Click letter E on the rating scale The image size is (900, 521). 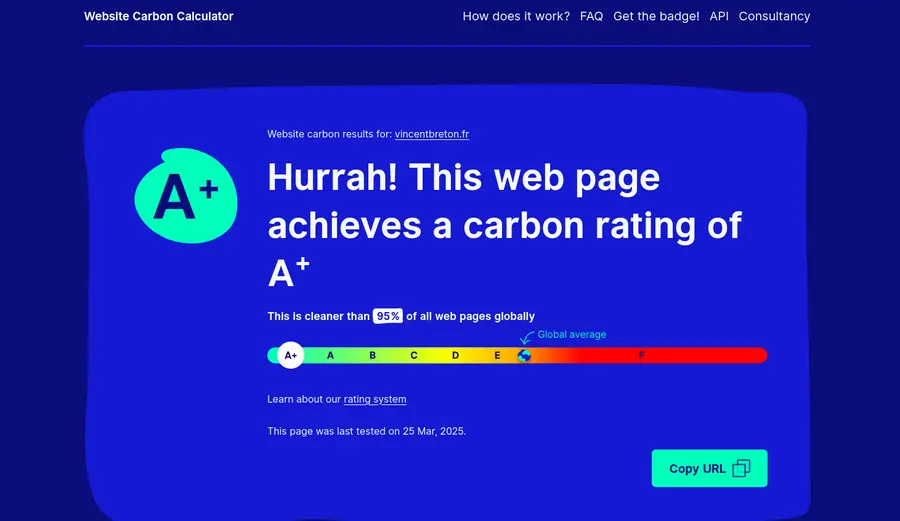497,356
